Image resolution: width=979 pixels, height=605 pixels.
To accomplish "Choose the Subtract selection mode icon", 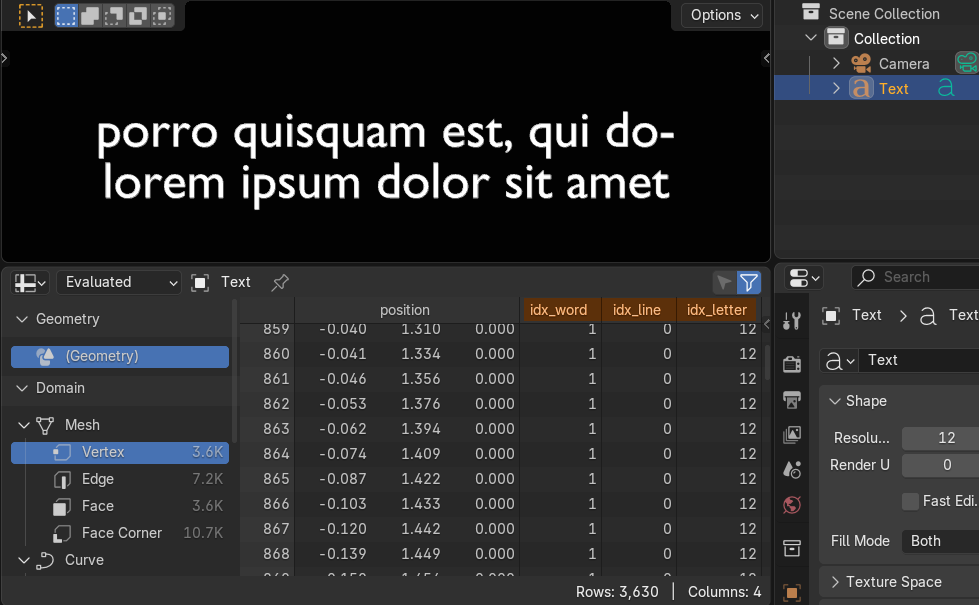I will [x=114, y=16].
